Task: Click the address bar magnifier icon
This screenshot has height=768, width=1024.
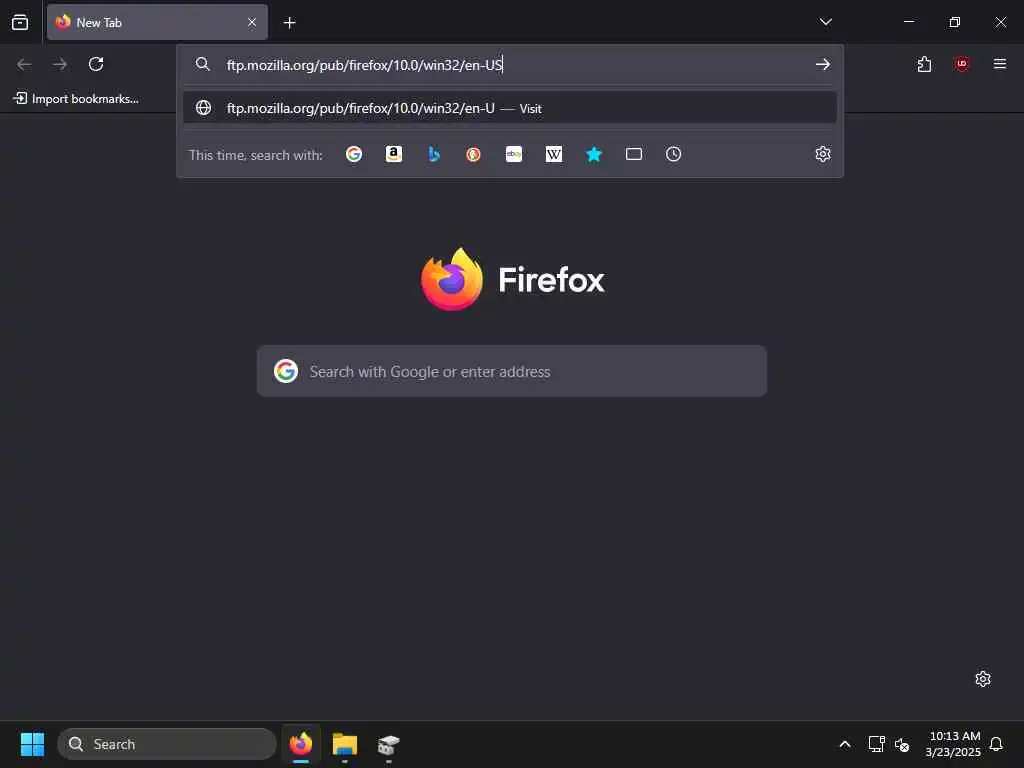Action: click(x=202, y=64)
